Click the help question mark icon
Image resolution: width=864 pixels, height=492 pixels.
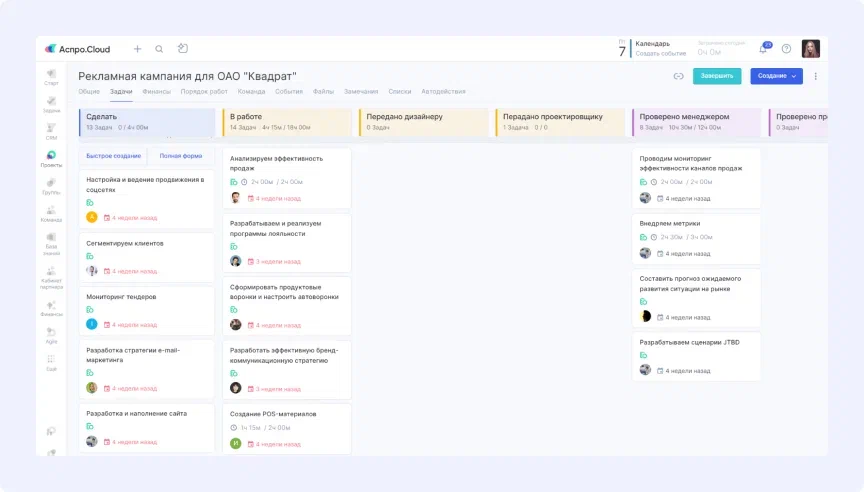(786, 49)
